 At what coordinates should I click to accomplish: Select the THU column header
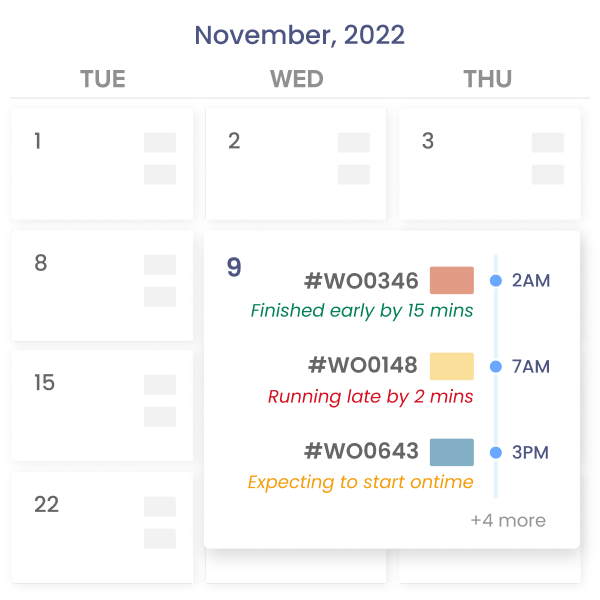(x=488, y=80)
